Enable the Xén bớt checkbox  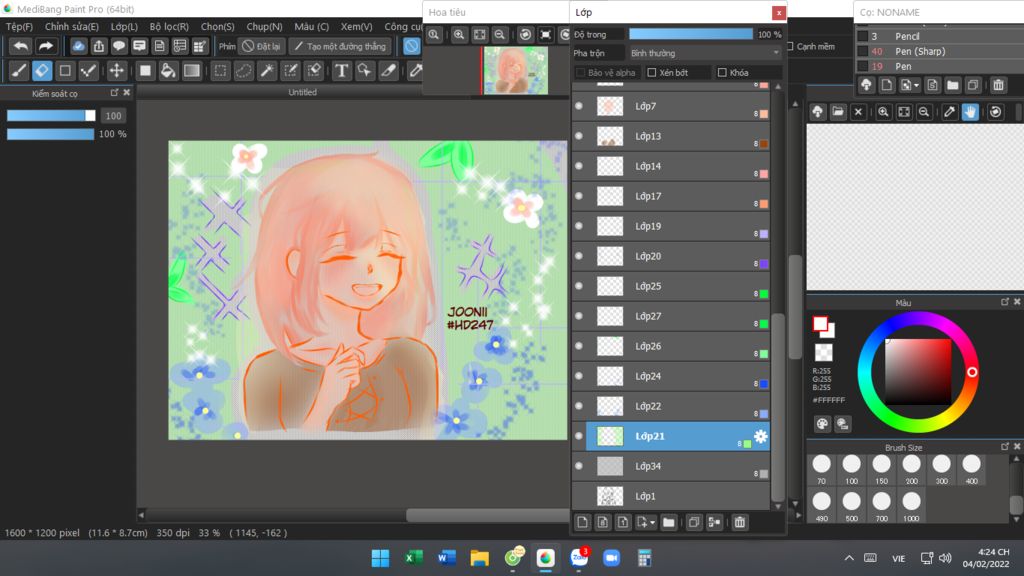tap(652, 72)
